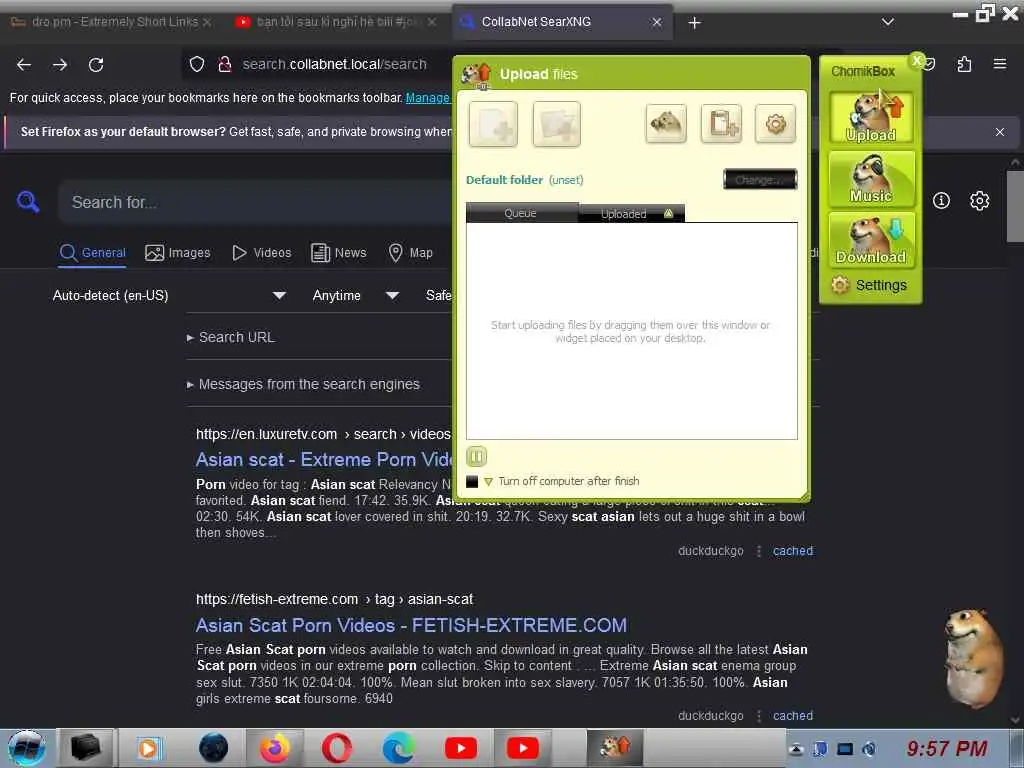Open cached link of first result
Viewport: 1024px width, 768px height.
[x=793, y=551]
